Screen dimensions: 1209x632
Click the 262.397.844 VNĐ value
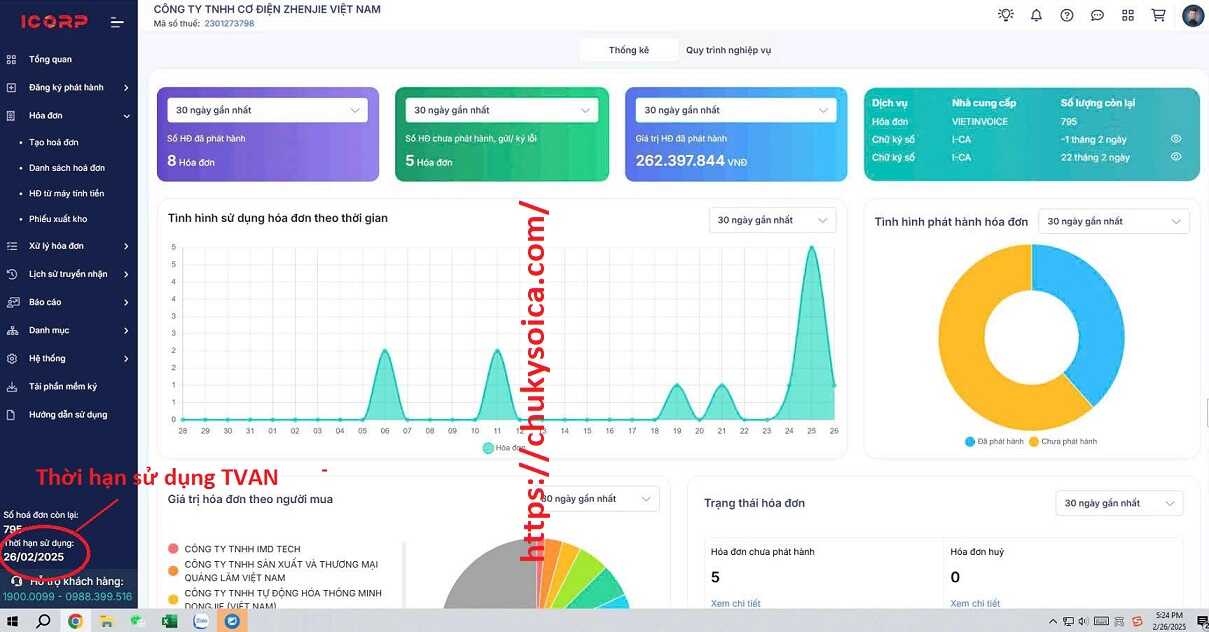pos(691,160)
